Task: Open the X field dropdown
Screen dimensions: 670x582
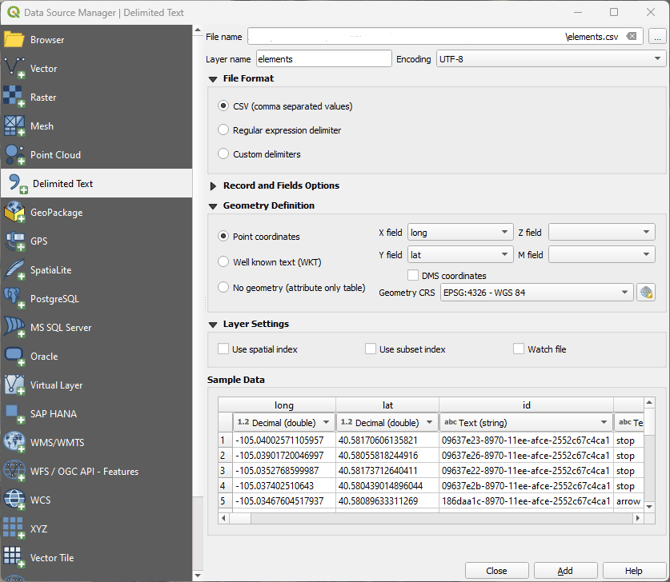Action: coord(460,232)
